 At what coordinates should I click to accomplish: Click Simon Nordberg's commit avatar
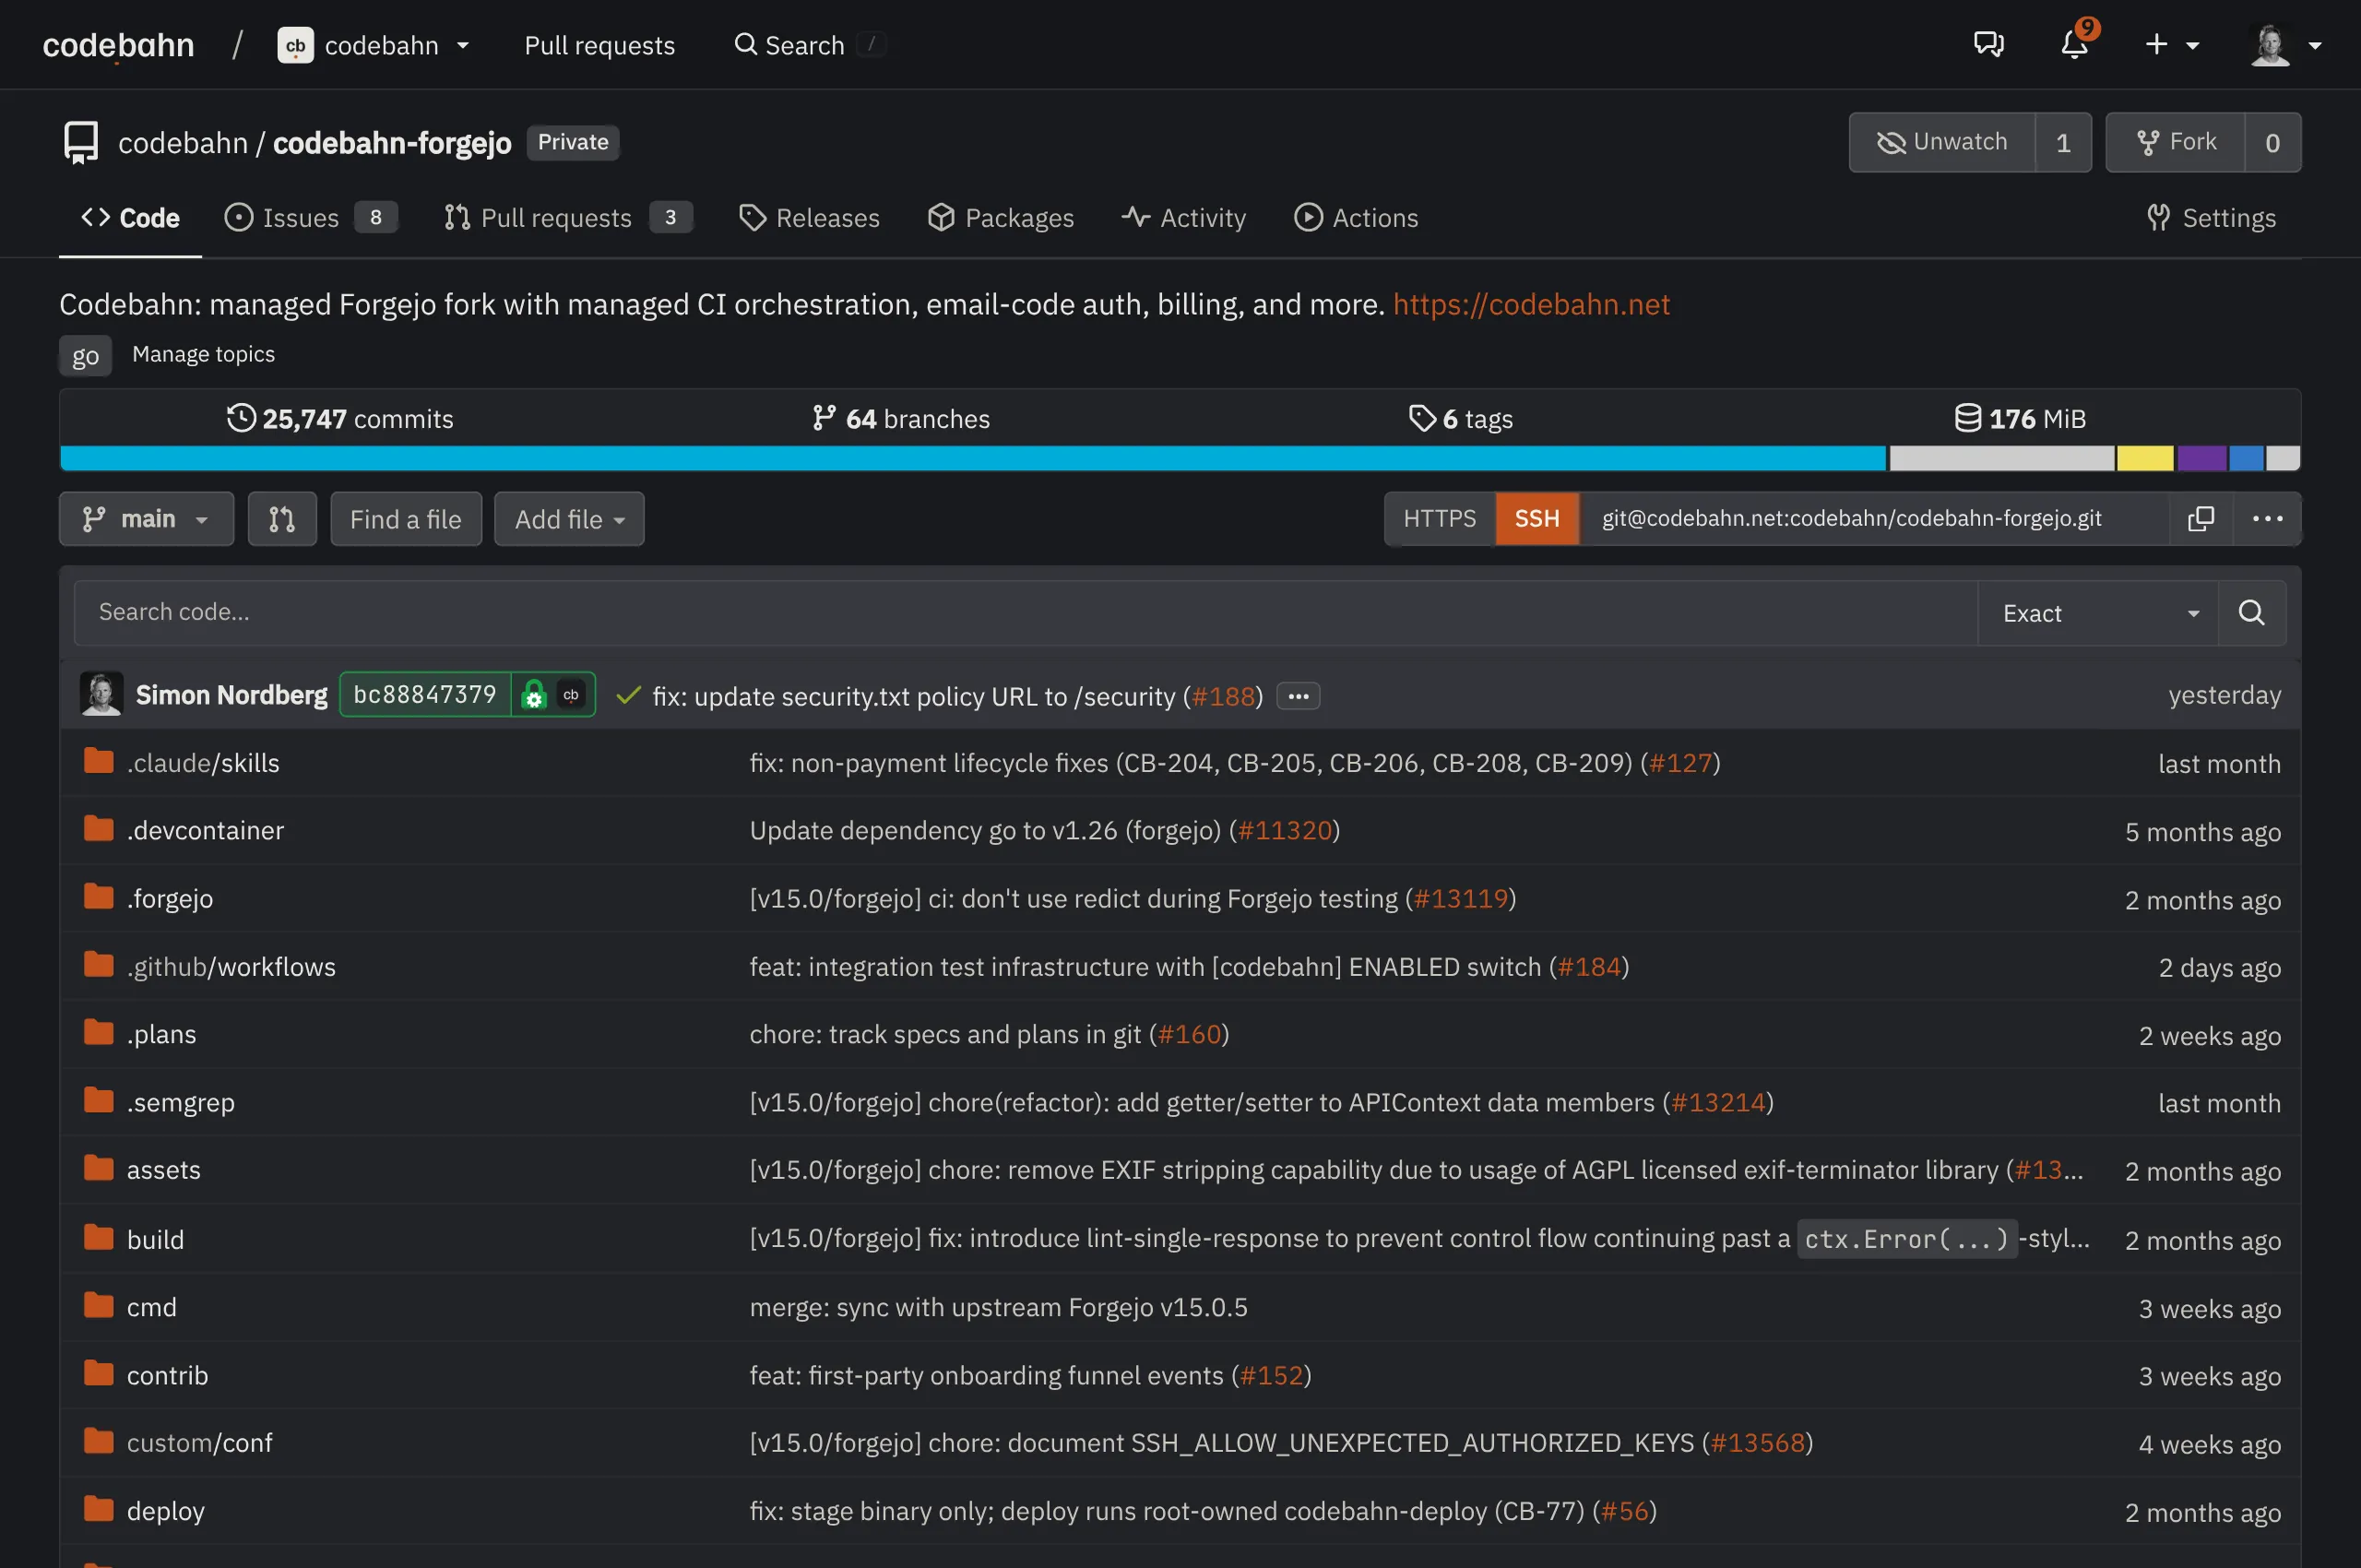click(101, 694)
